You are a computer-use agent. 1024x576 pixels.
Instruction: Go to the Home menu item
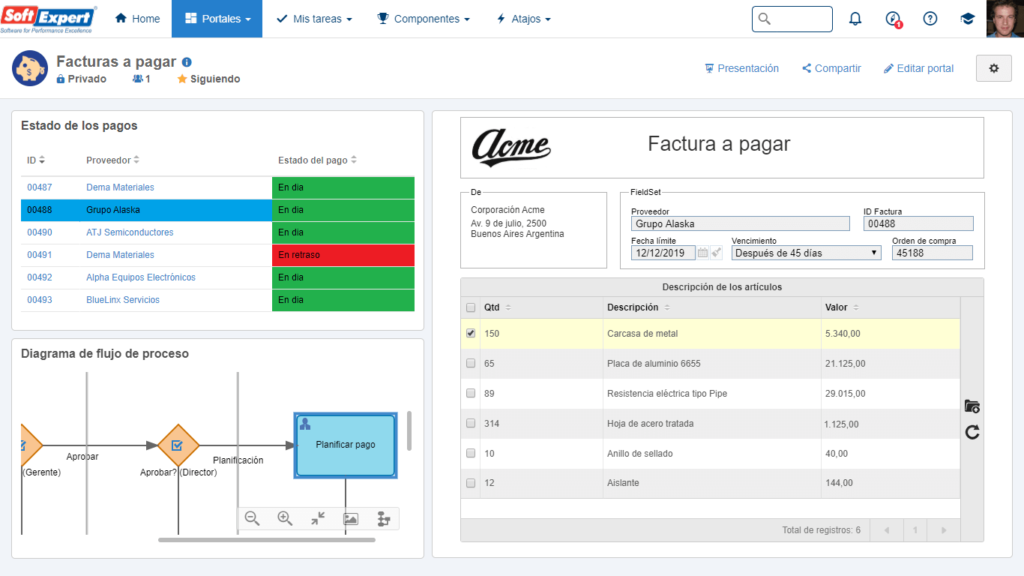137,19
